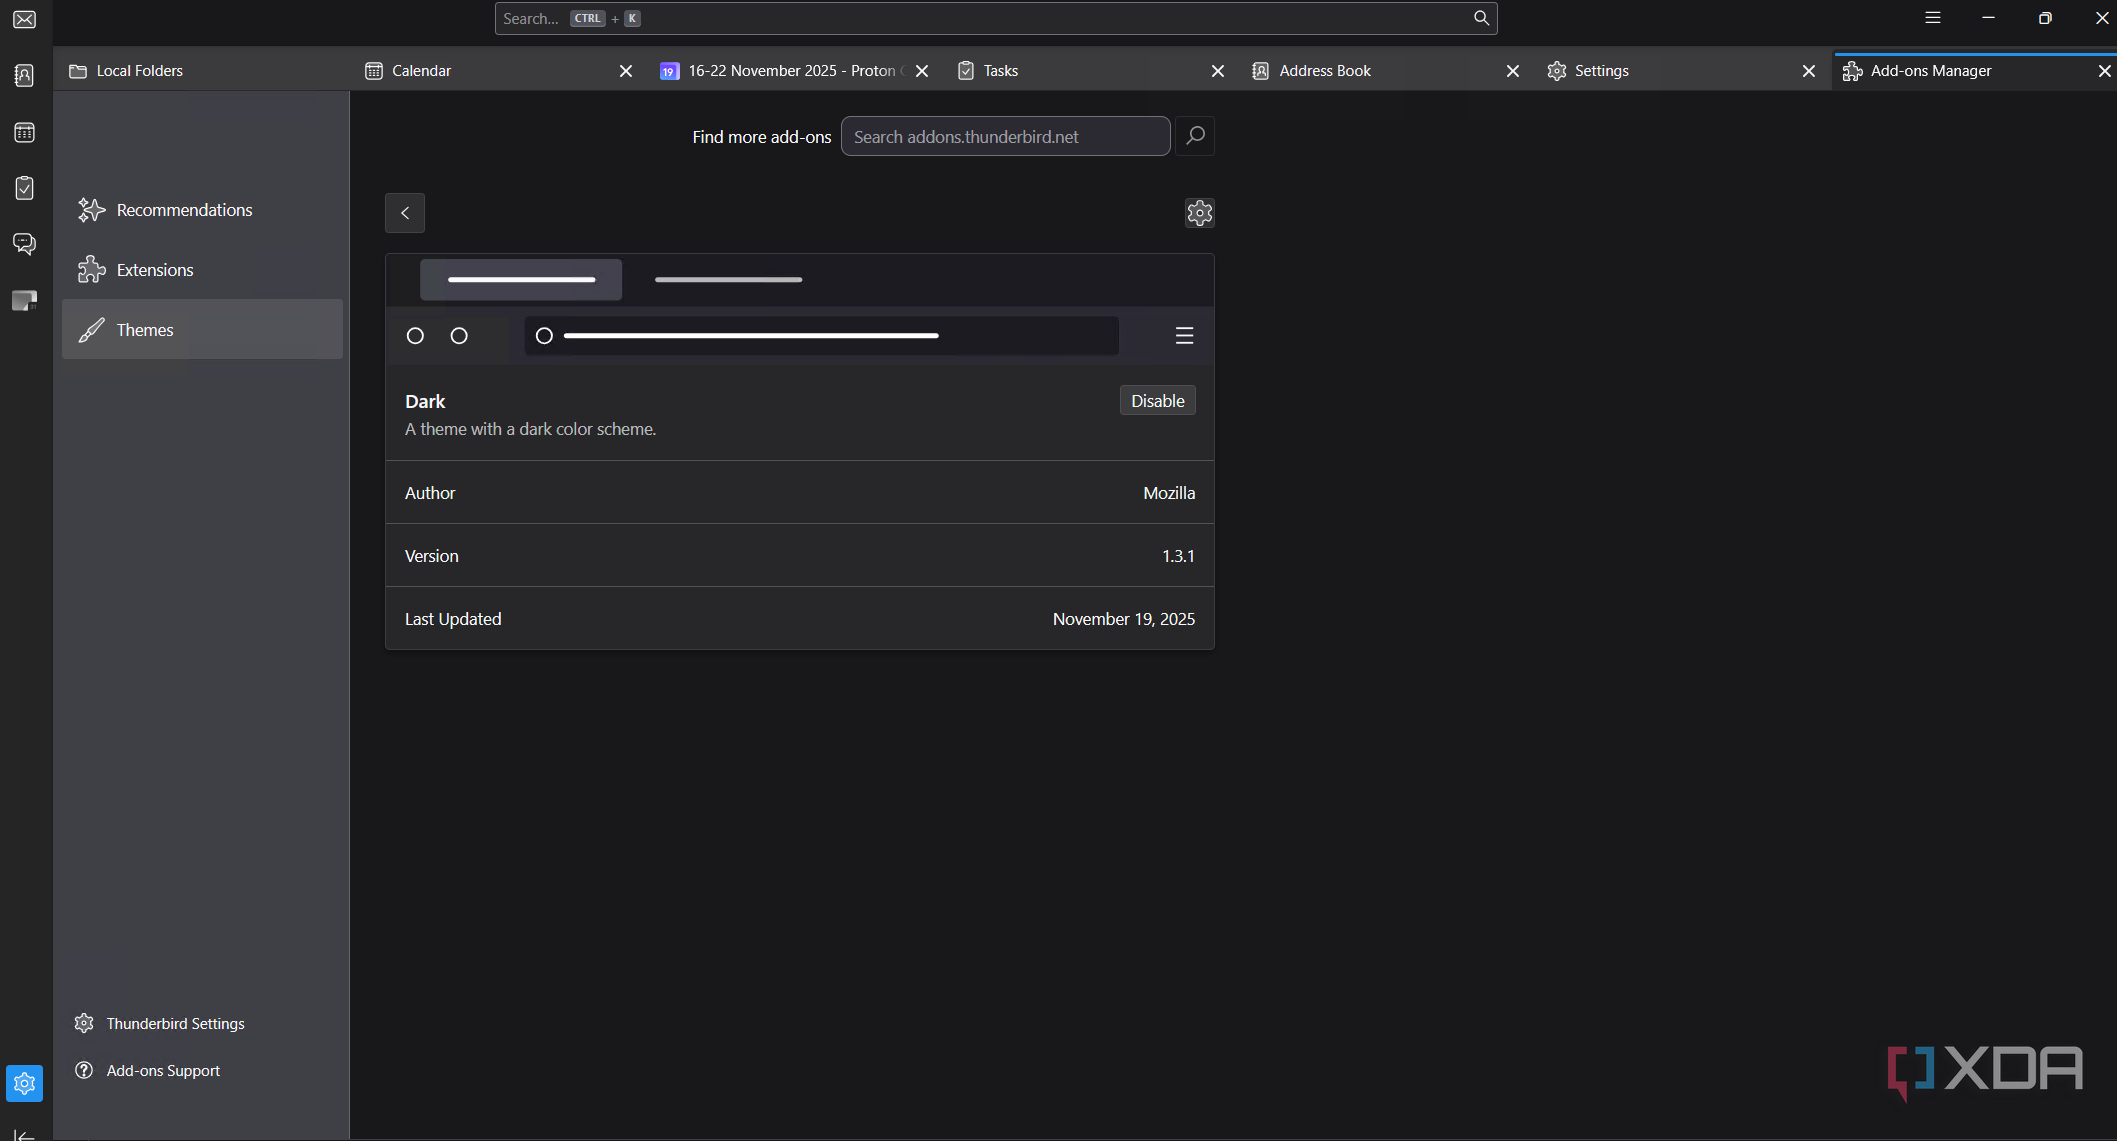Screen dimensions: 2117x1141
Task: Open Thunderbird Settings link
Action: [175, 1024]
